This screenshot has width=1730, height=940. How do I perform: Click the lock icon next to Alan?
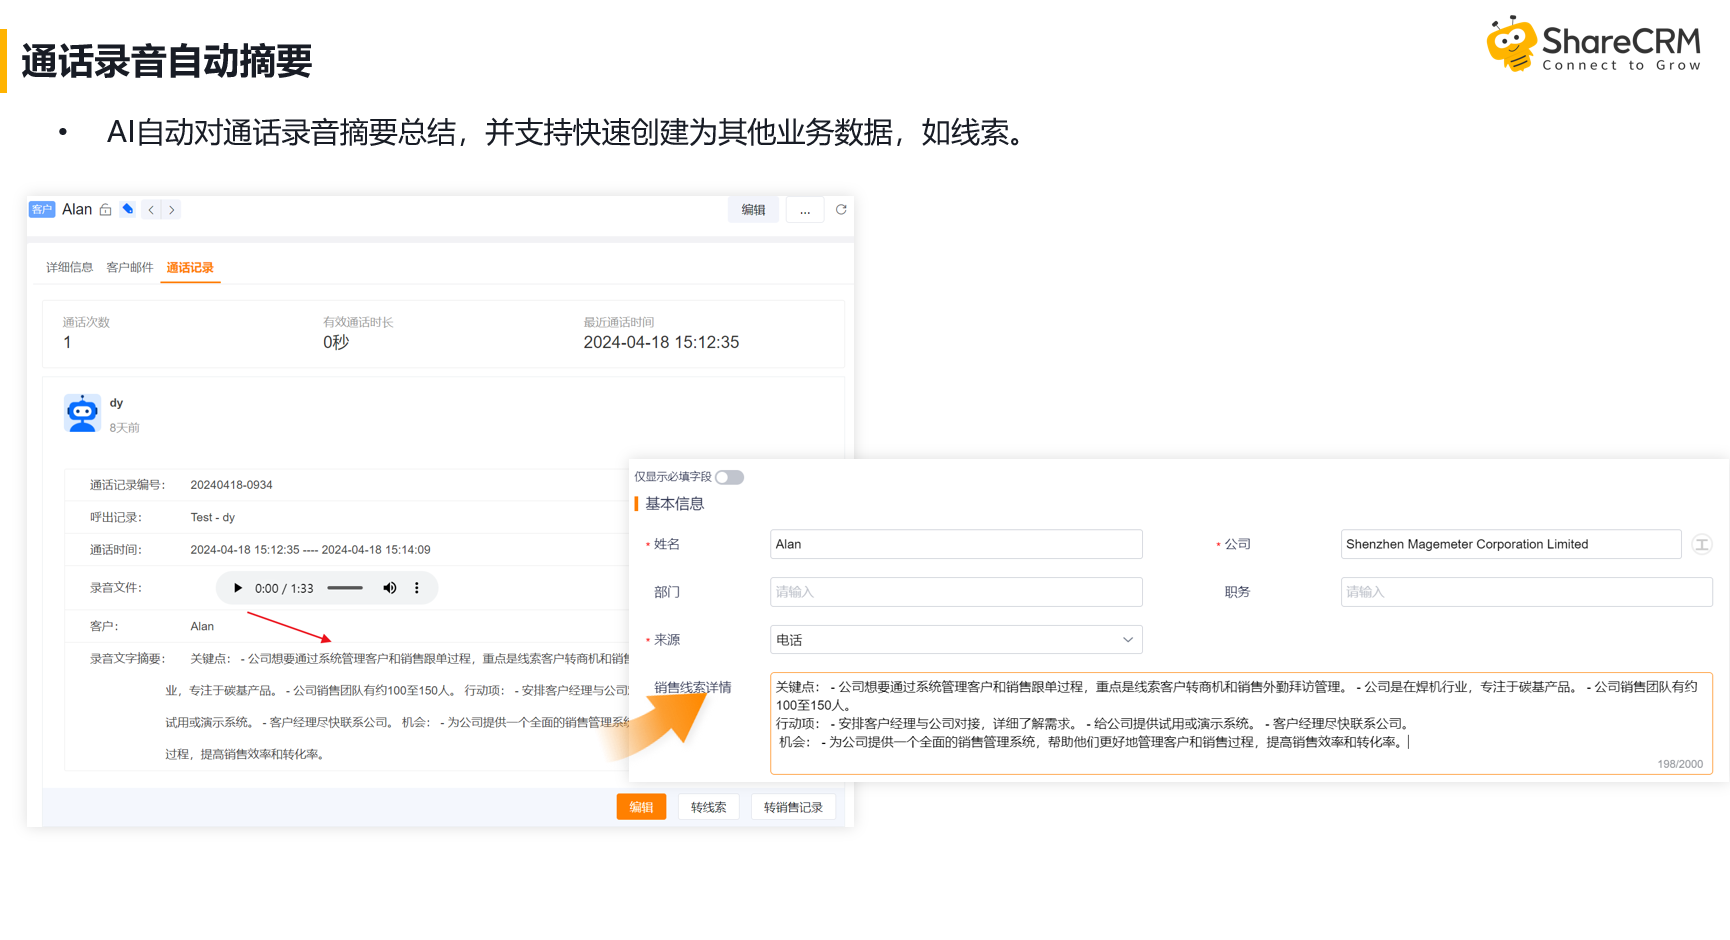tap(105, 210)
